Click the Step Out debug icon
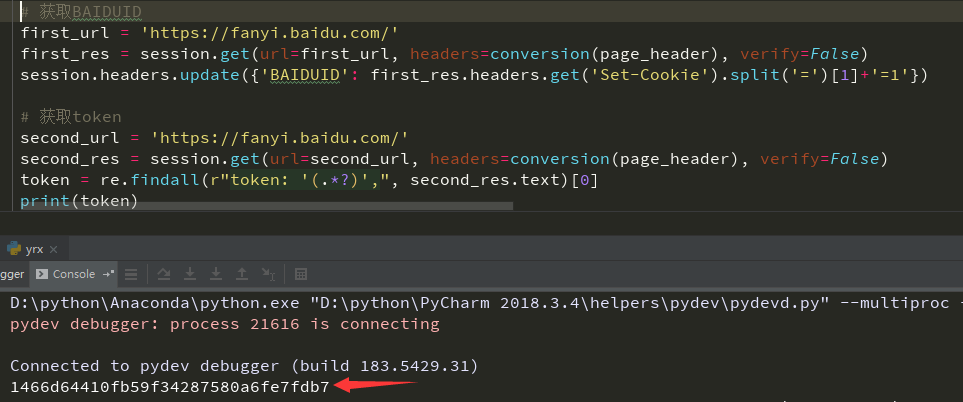The image size is (963, 402). (x=241, y=274)
